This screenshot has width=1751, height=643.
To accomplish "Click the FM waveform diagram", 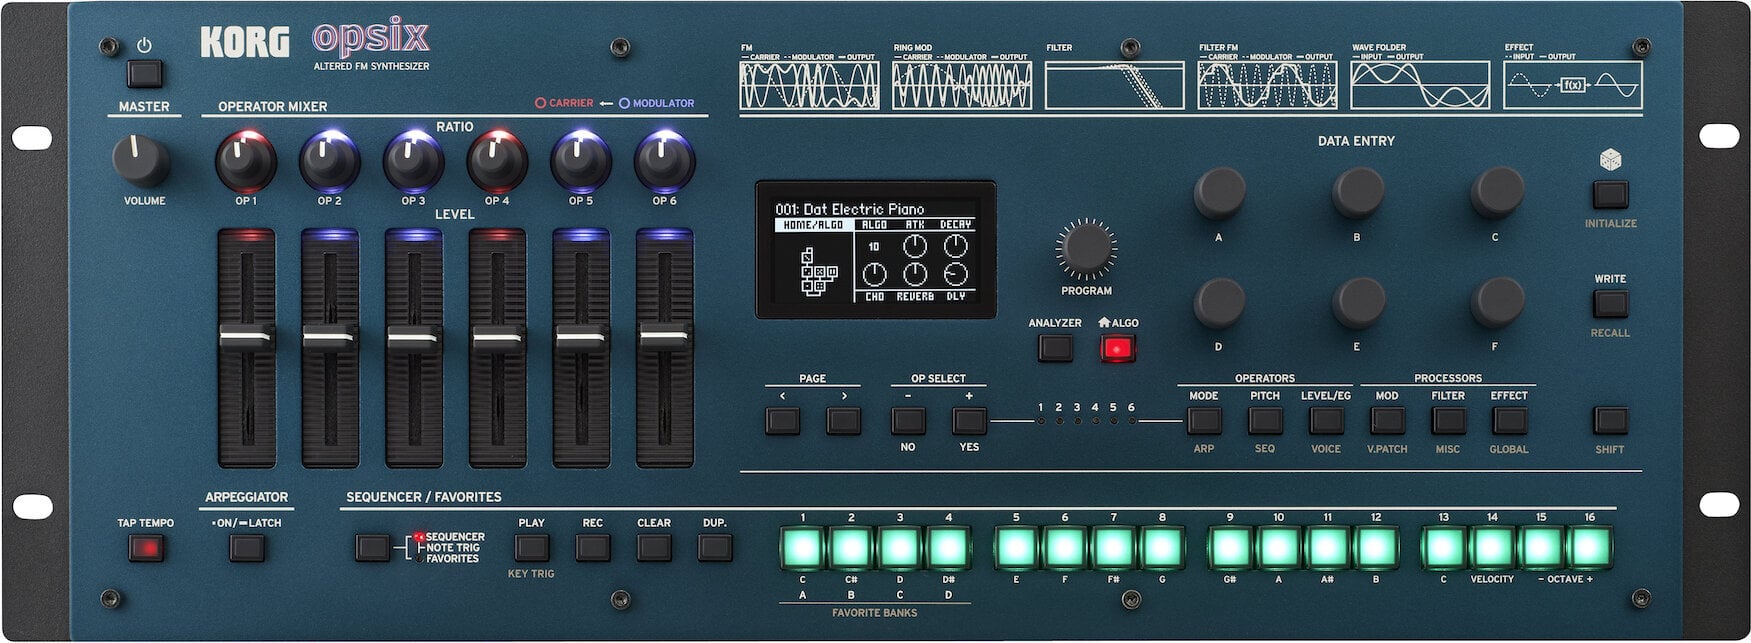I will (809, 85).
